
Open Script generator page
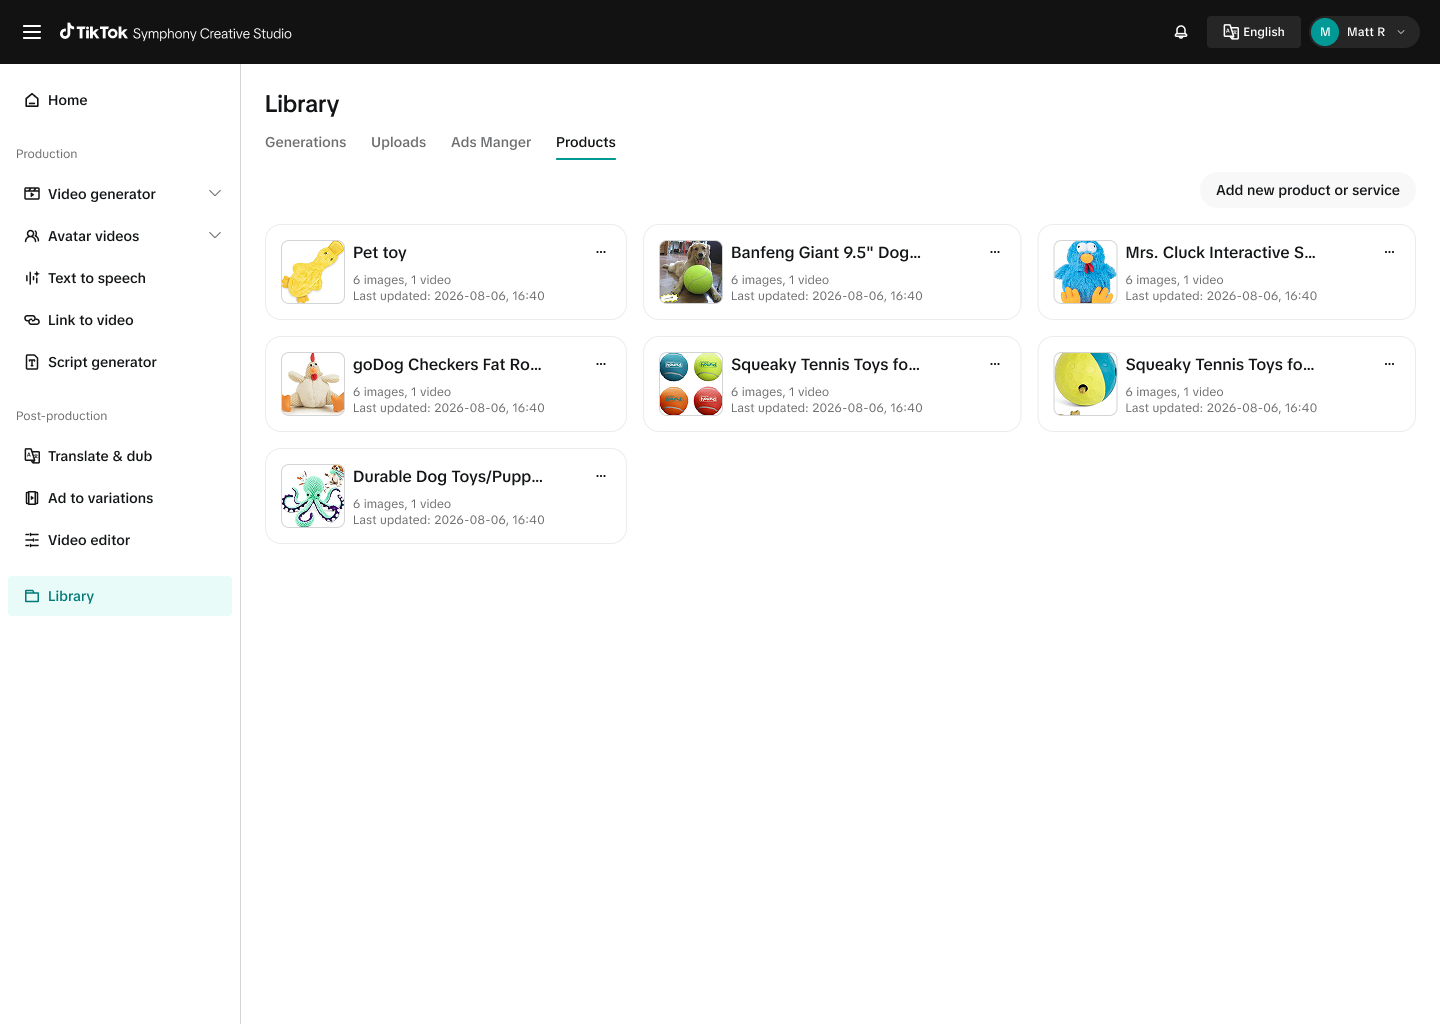tap(120, 362)
